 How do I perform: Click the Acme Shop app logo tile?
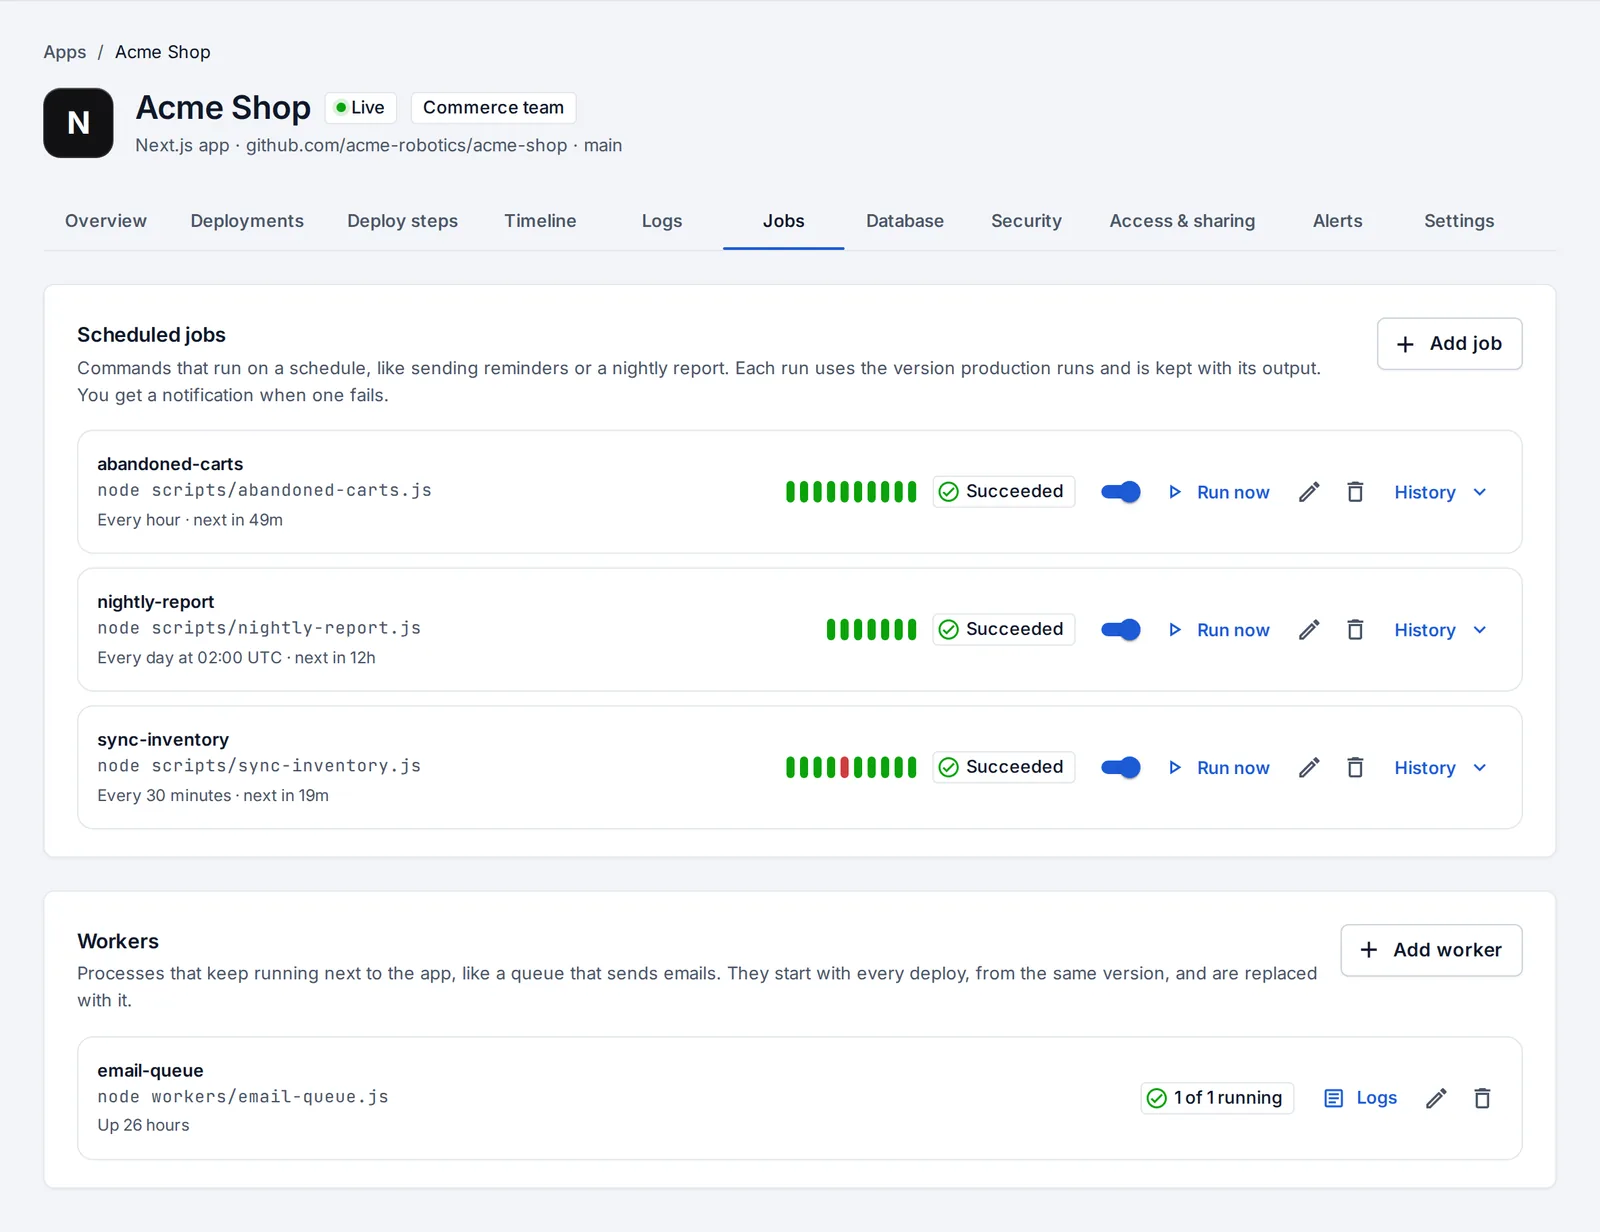pos(78,123)
